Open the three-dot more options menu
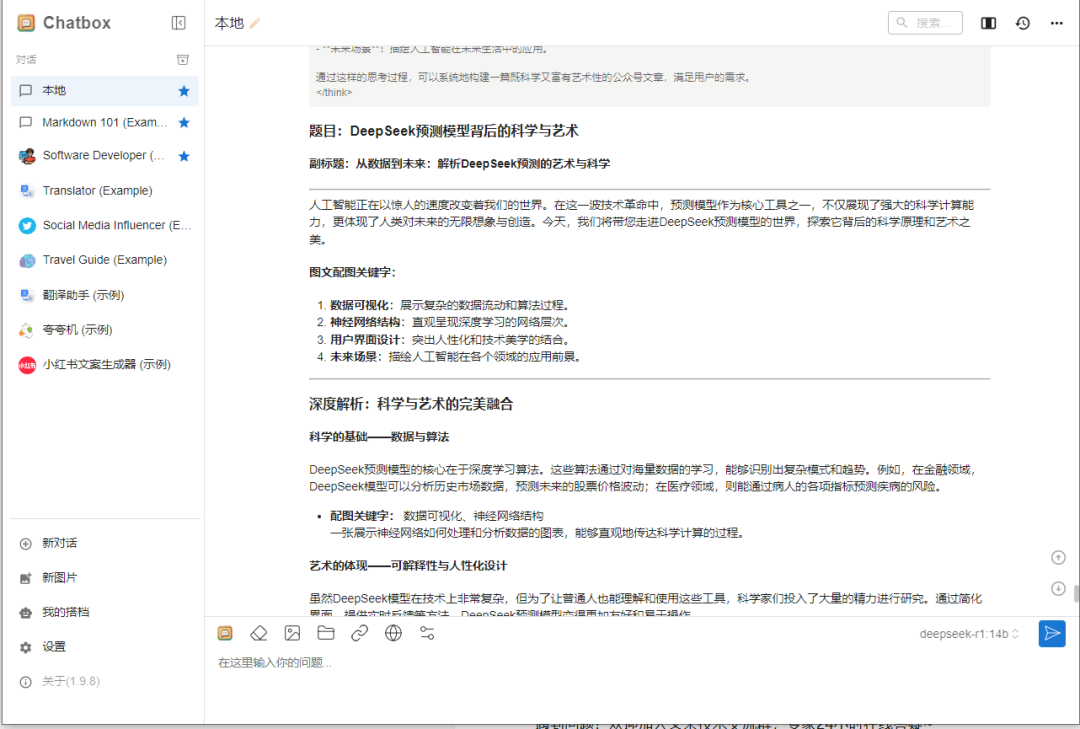The width and height of the screenshot is (1080, 729). click(x=1057, y=23)
